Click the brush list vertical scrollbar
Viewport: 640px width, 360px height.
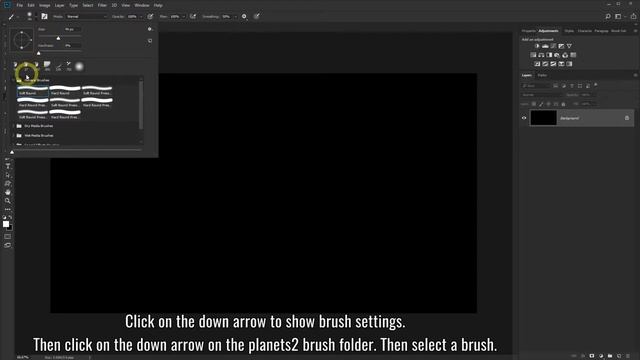click(141, 105)
